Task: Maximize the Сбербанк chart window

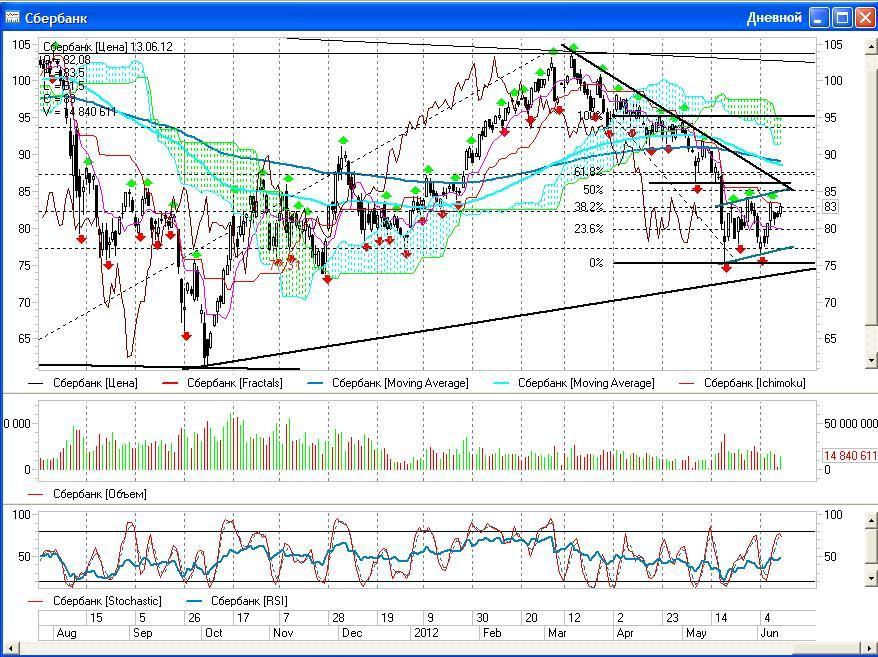Action: pyautogui.click(x=842, y=18)
